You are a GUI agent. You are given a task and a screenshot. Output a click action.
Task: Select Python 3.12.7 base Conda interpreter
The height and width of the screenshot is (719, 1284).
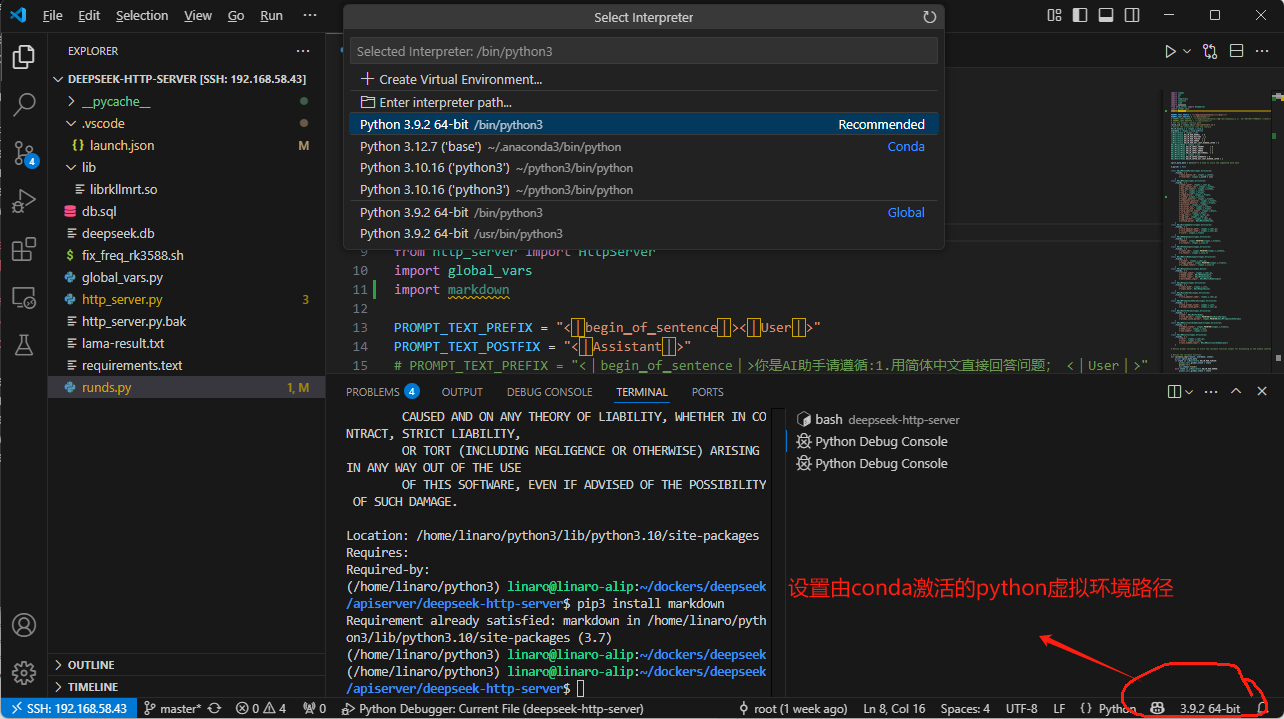[x=644, y=146]
